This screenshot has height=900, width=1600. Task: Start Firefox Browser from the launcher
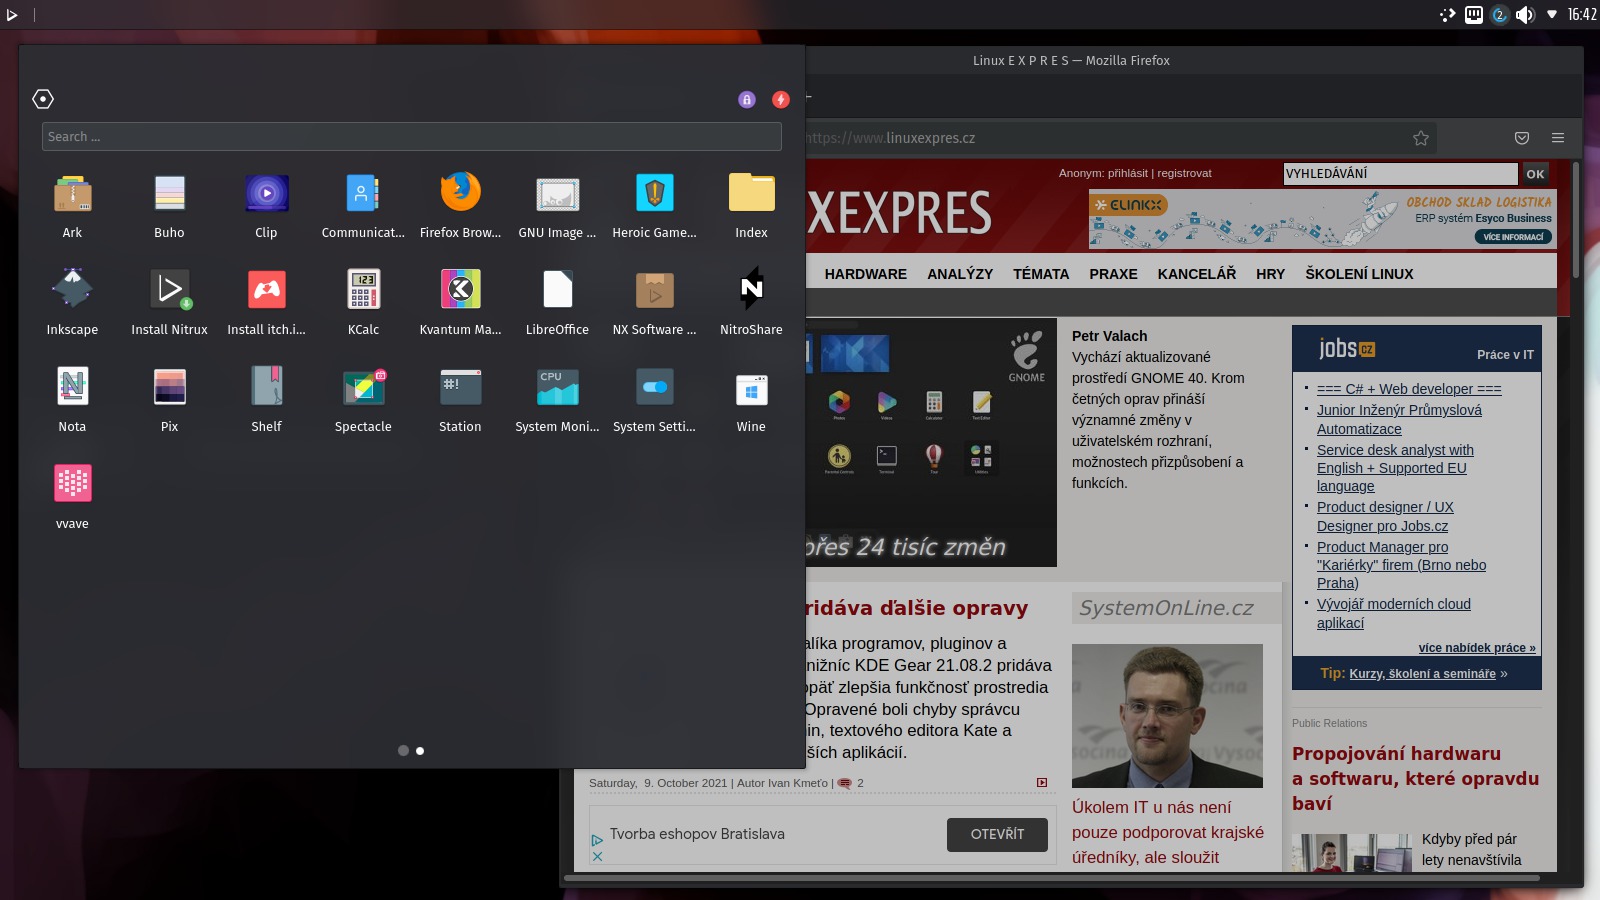click(460, 206)
